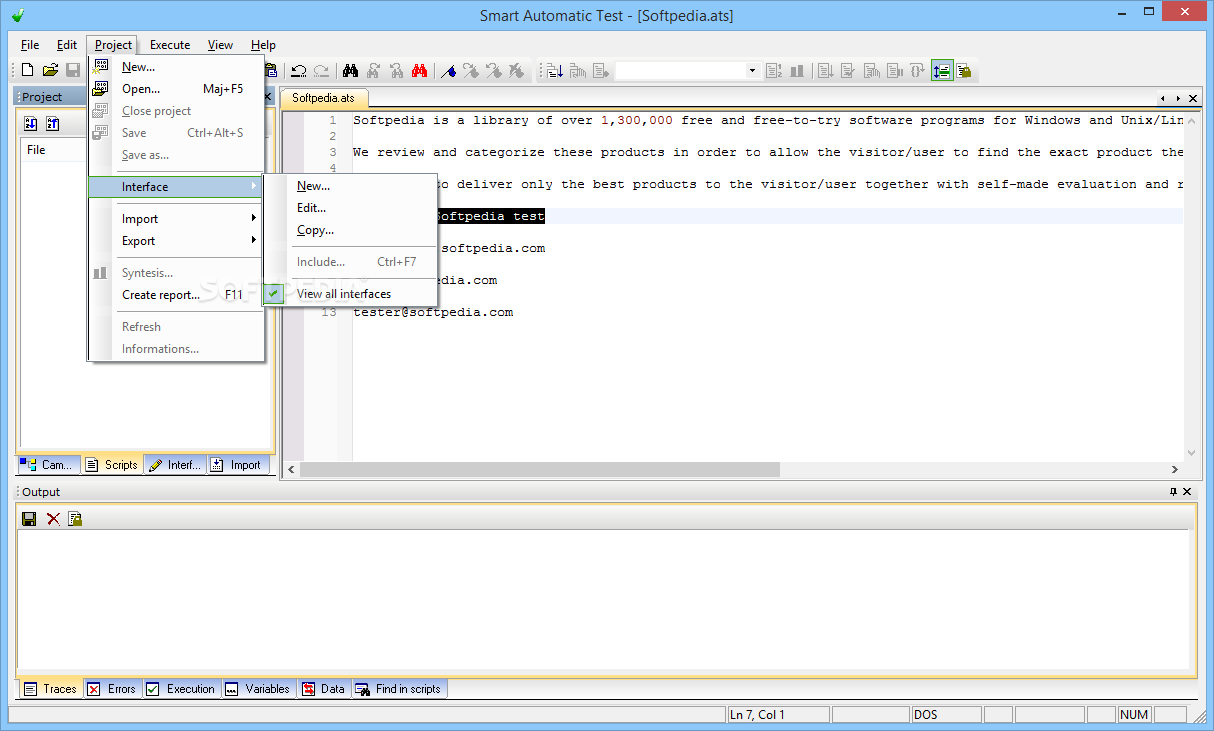Click the second sort icon in Project panel
The width and height of the screenshot is (1214, 731).
coord(53,124)
